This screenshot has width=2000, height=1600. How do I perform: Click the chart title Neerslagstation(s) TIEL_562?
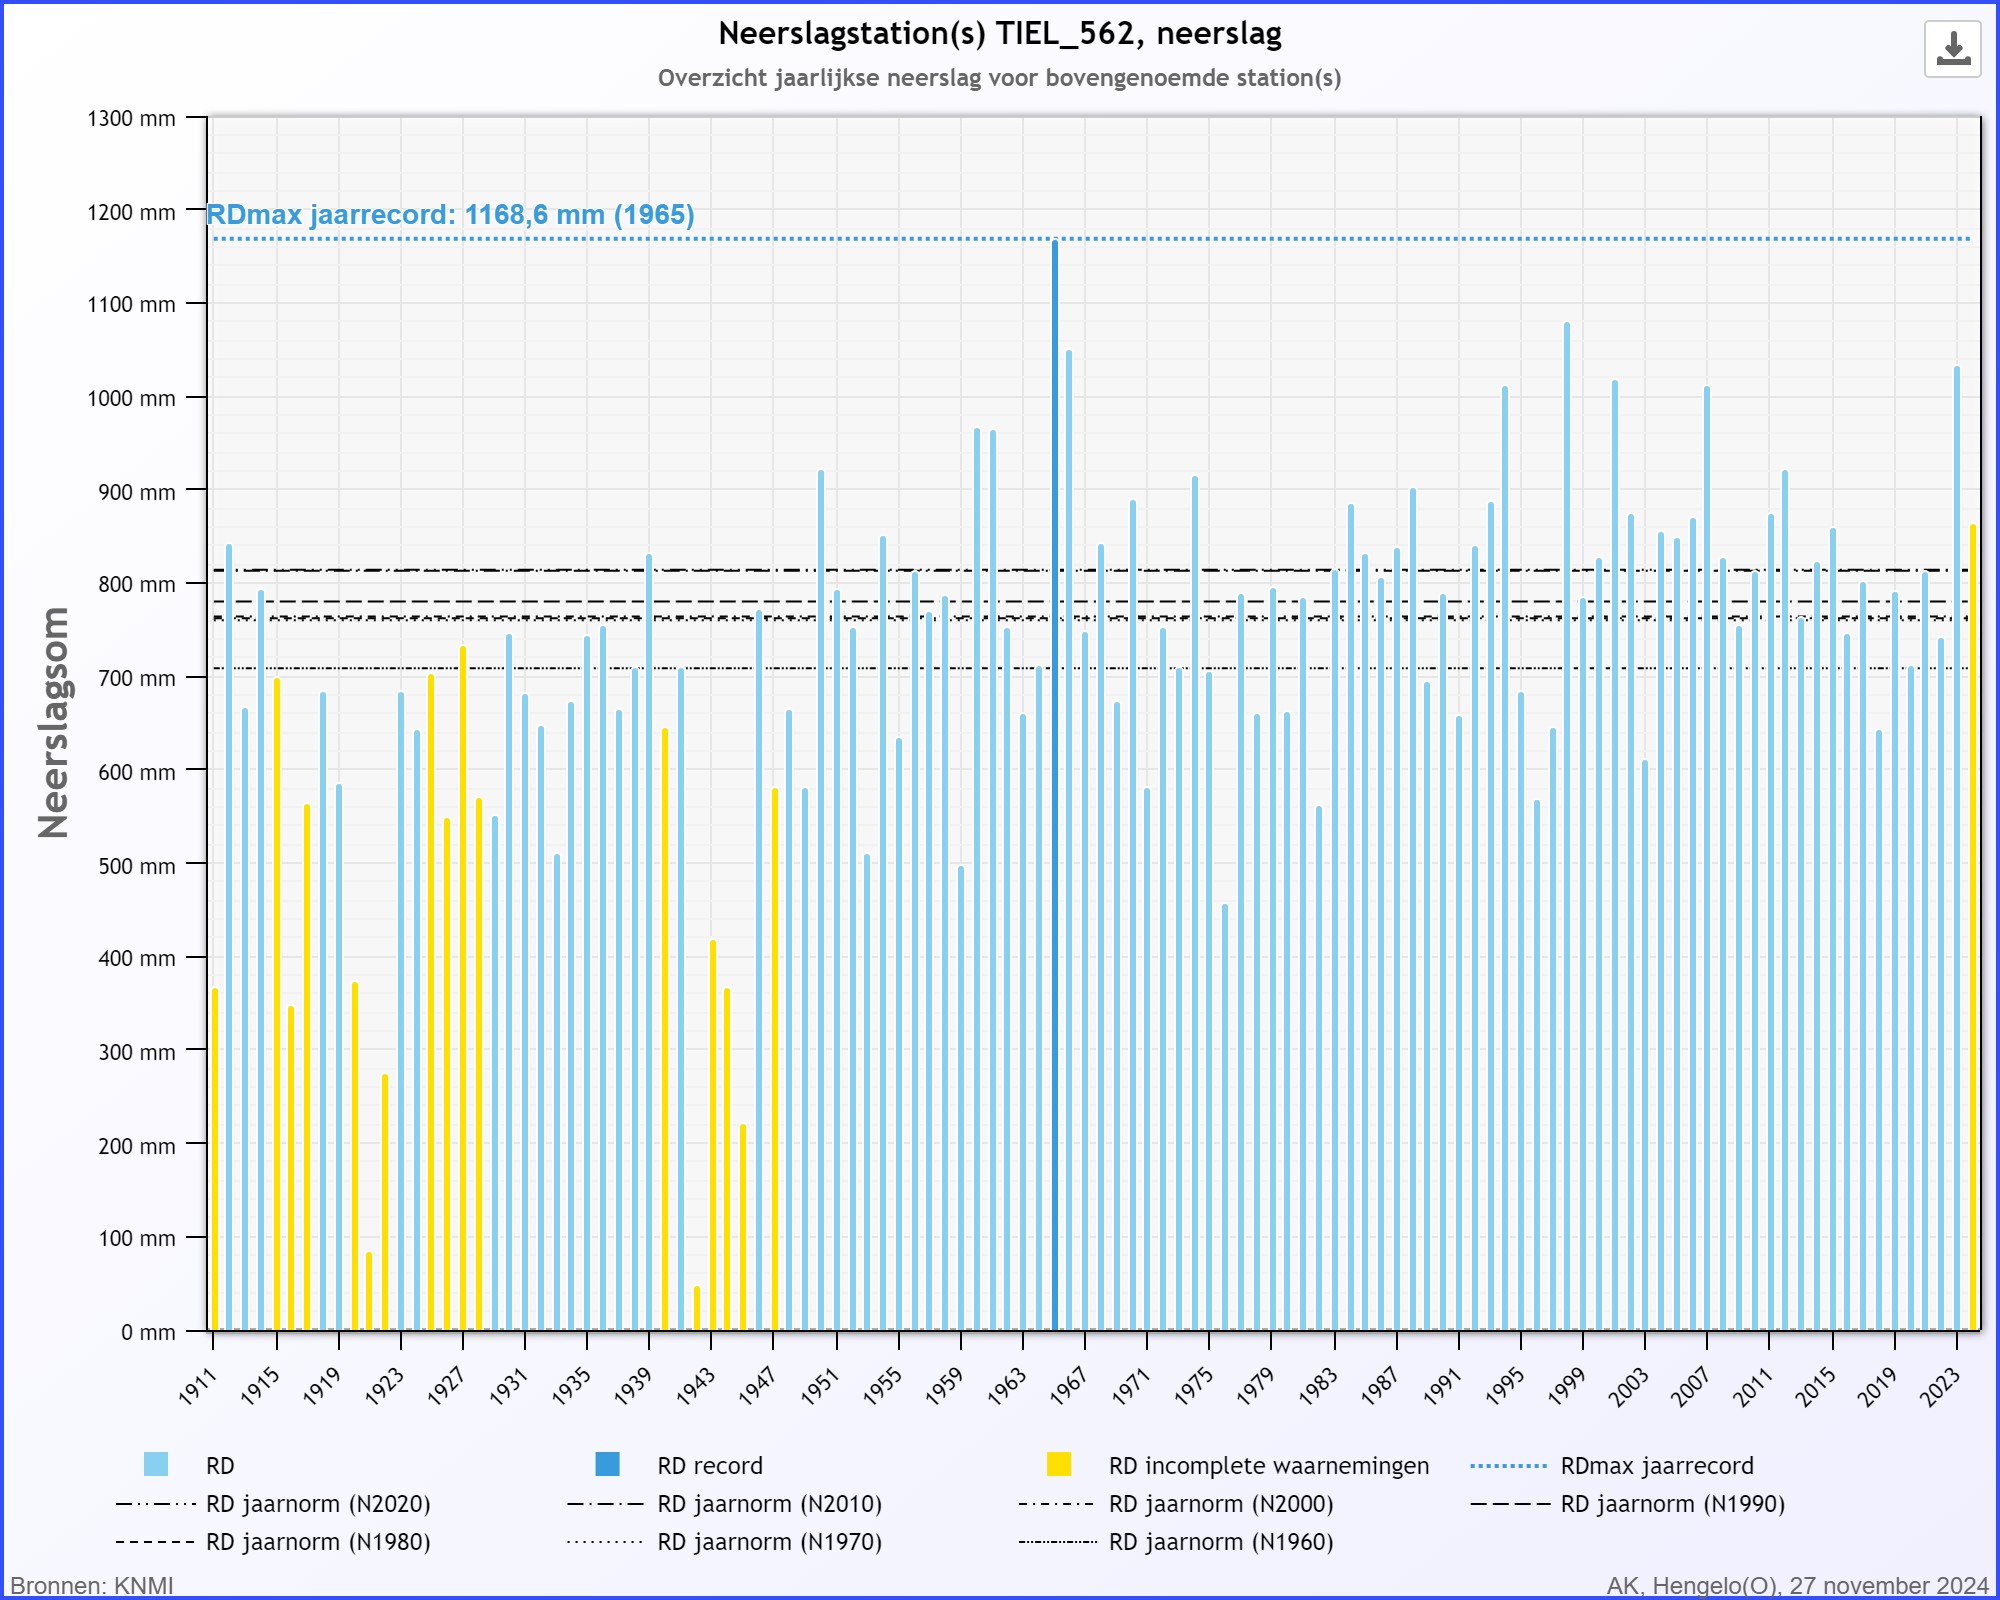click(999, 34)
